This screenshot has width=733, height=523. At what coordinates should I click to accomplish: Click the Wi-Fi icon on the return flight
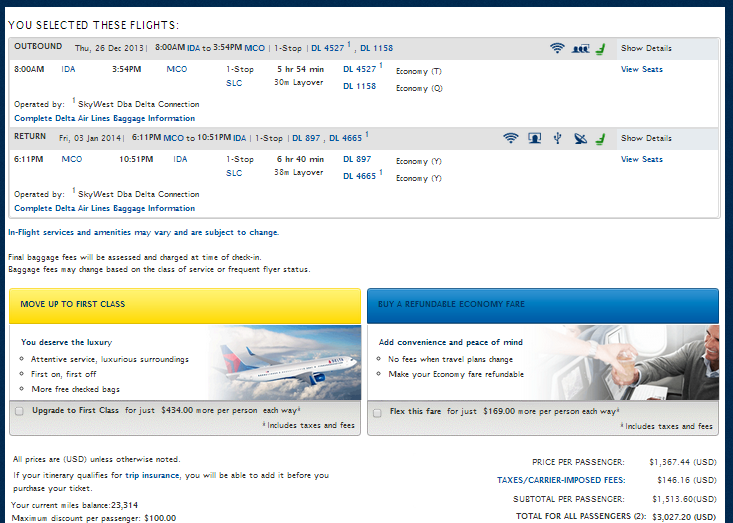point(511,138)
